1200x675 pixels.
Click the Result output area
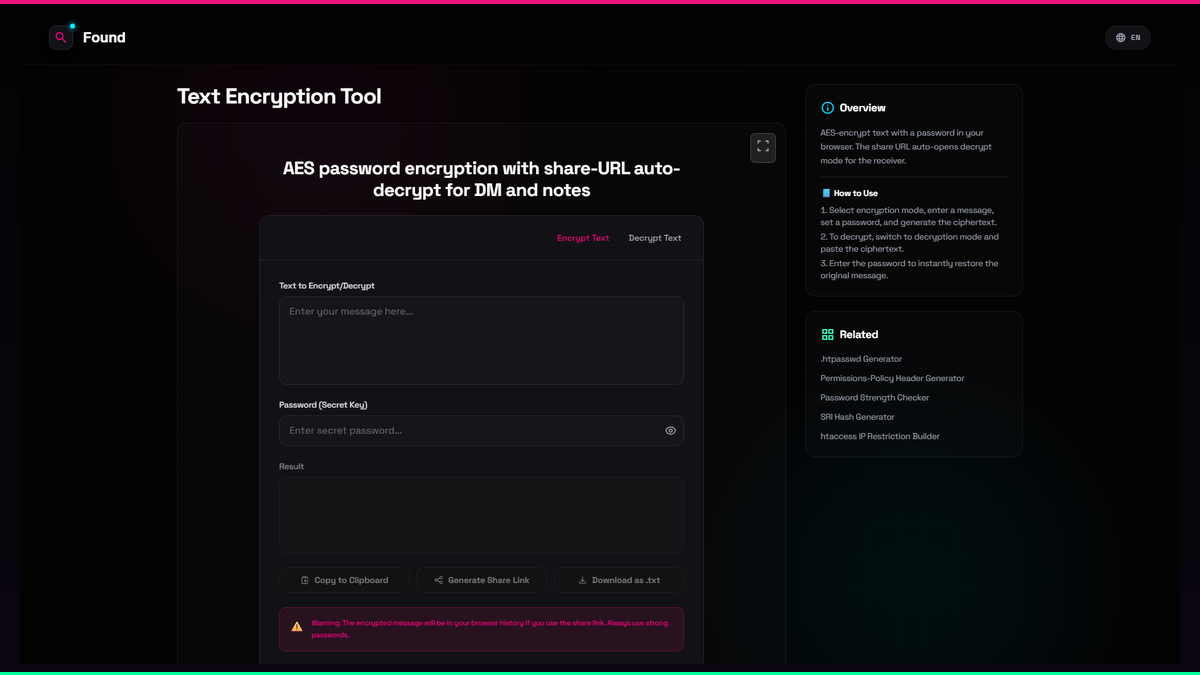click(x=481, y=515)
